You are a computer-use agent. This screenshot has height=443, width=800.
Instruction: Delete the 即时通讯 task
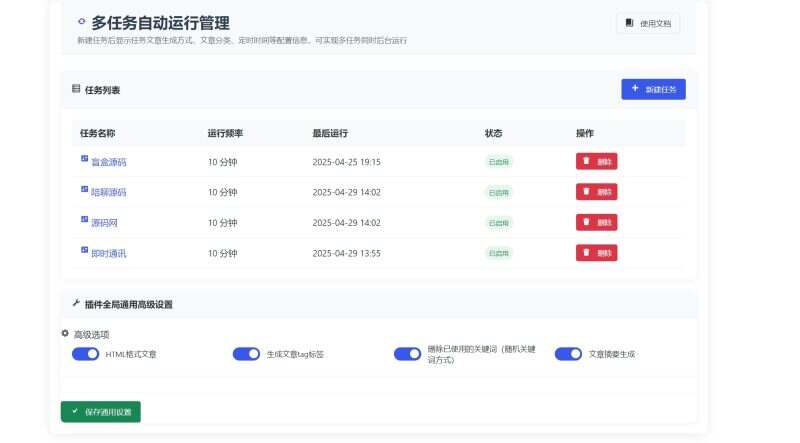click(x=596, y=253)
